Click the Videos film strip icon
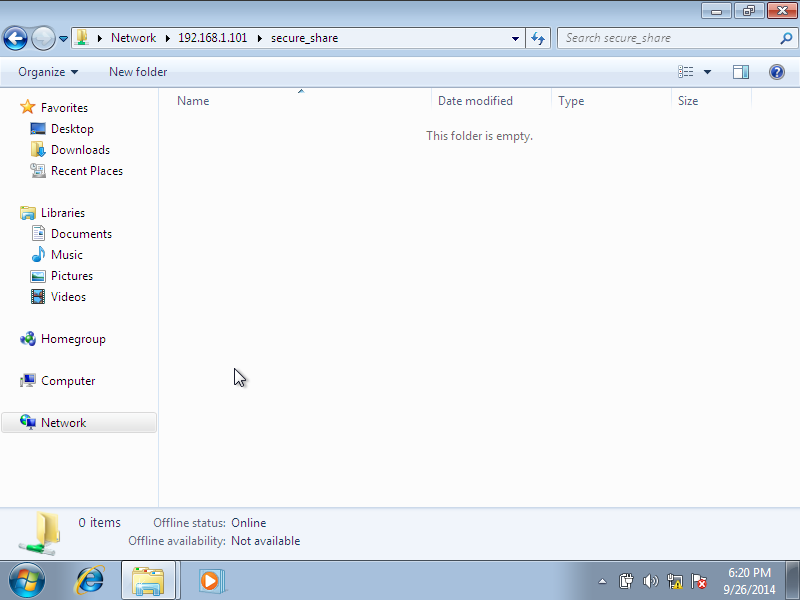Image resolution: width=800 pixels, height=600 pixels. (38, 296)
